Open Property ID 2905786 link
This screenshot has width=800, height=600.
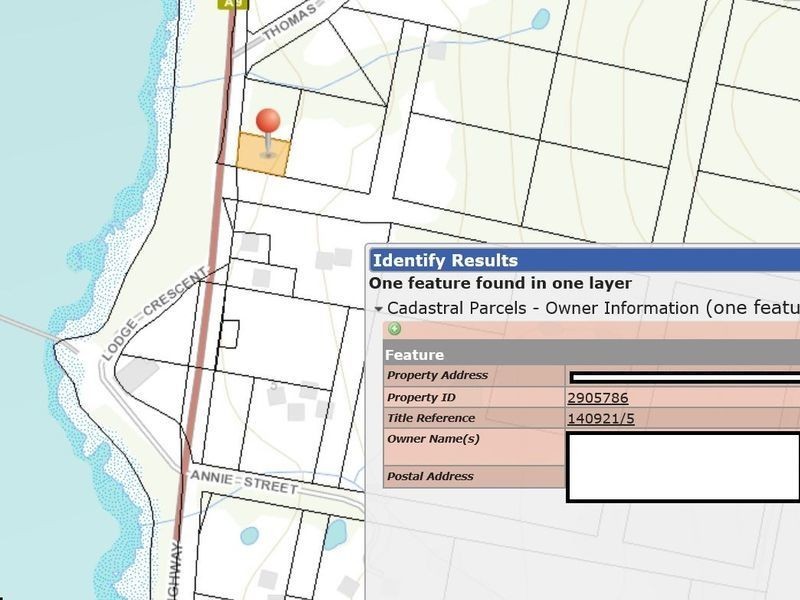(x=597, y=398)
